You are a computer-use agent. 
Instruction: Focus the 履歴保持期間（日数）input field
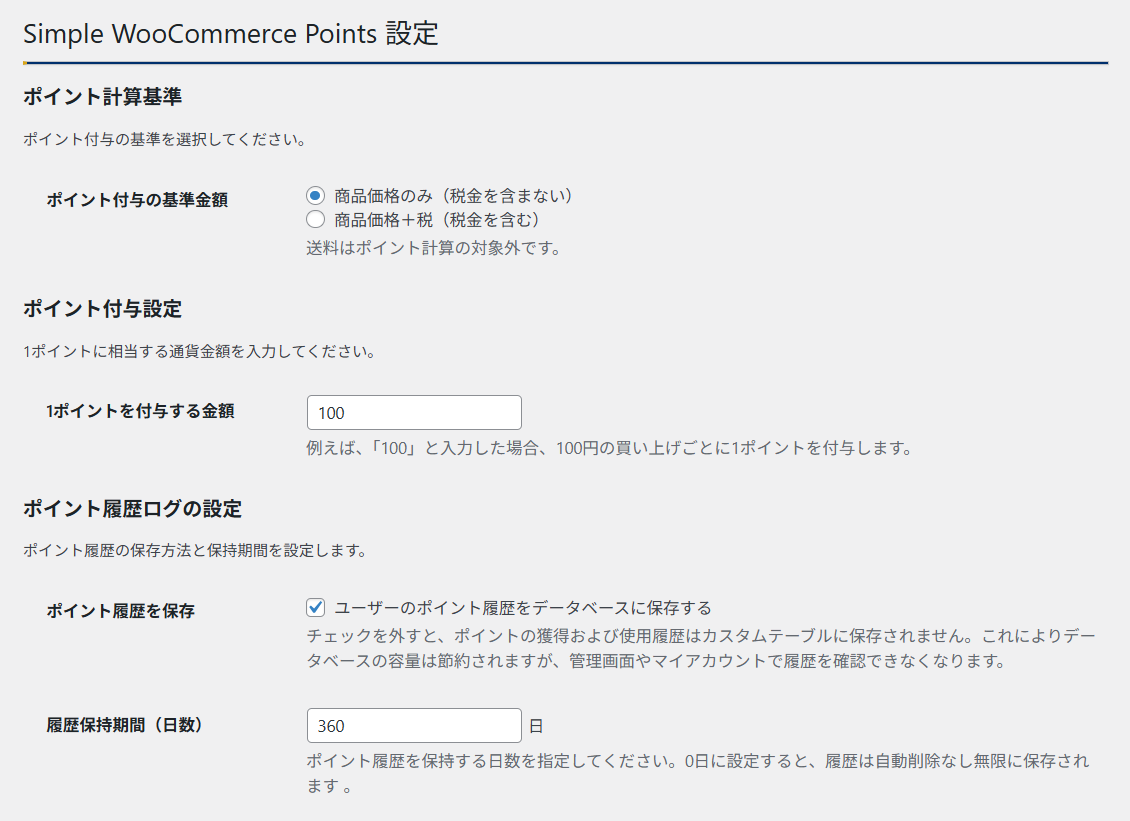click(414, 725)
